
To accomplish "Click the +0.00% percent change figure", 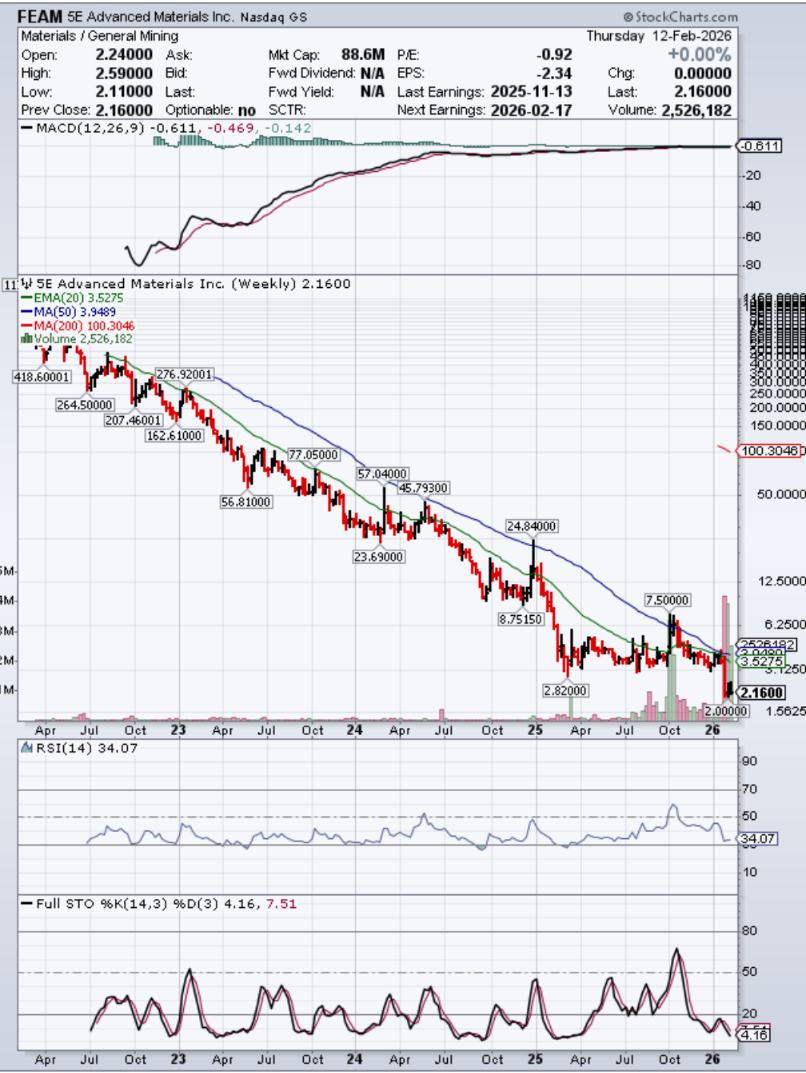I will (699, 55).
